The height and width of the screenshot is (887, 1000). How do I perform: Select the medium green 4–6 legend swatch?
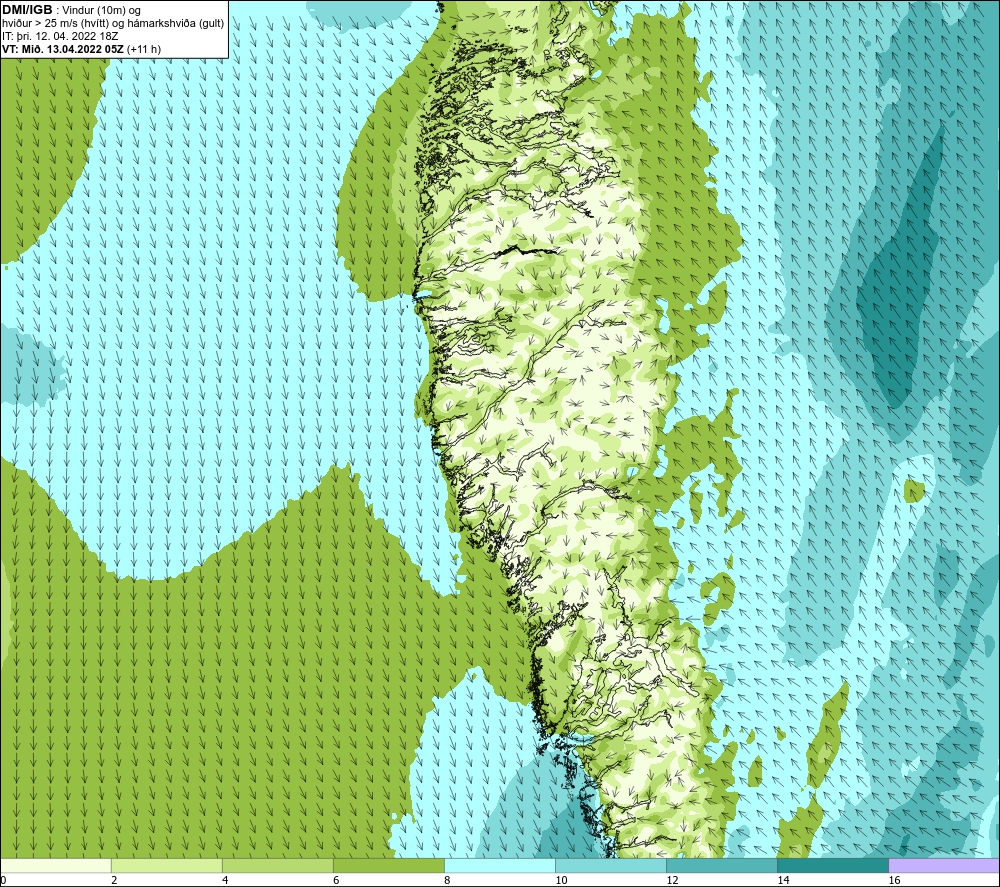pyautogui.click(x=277, y=865)
